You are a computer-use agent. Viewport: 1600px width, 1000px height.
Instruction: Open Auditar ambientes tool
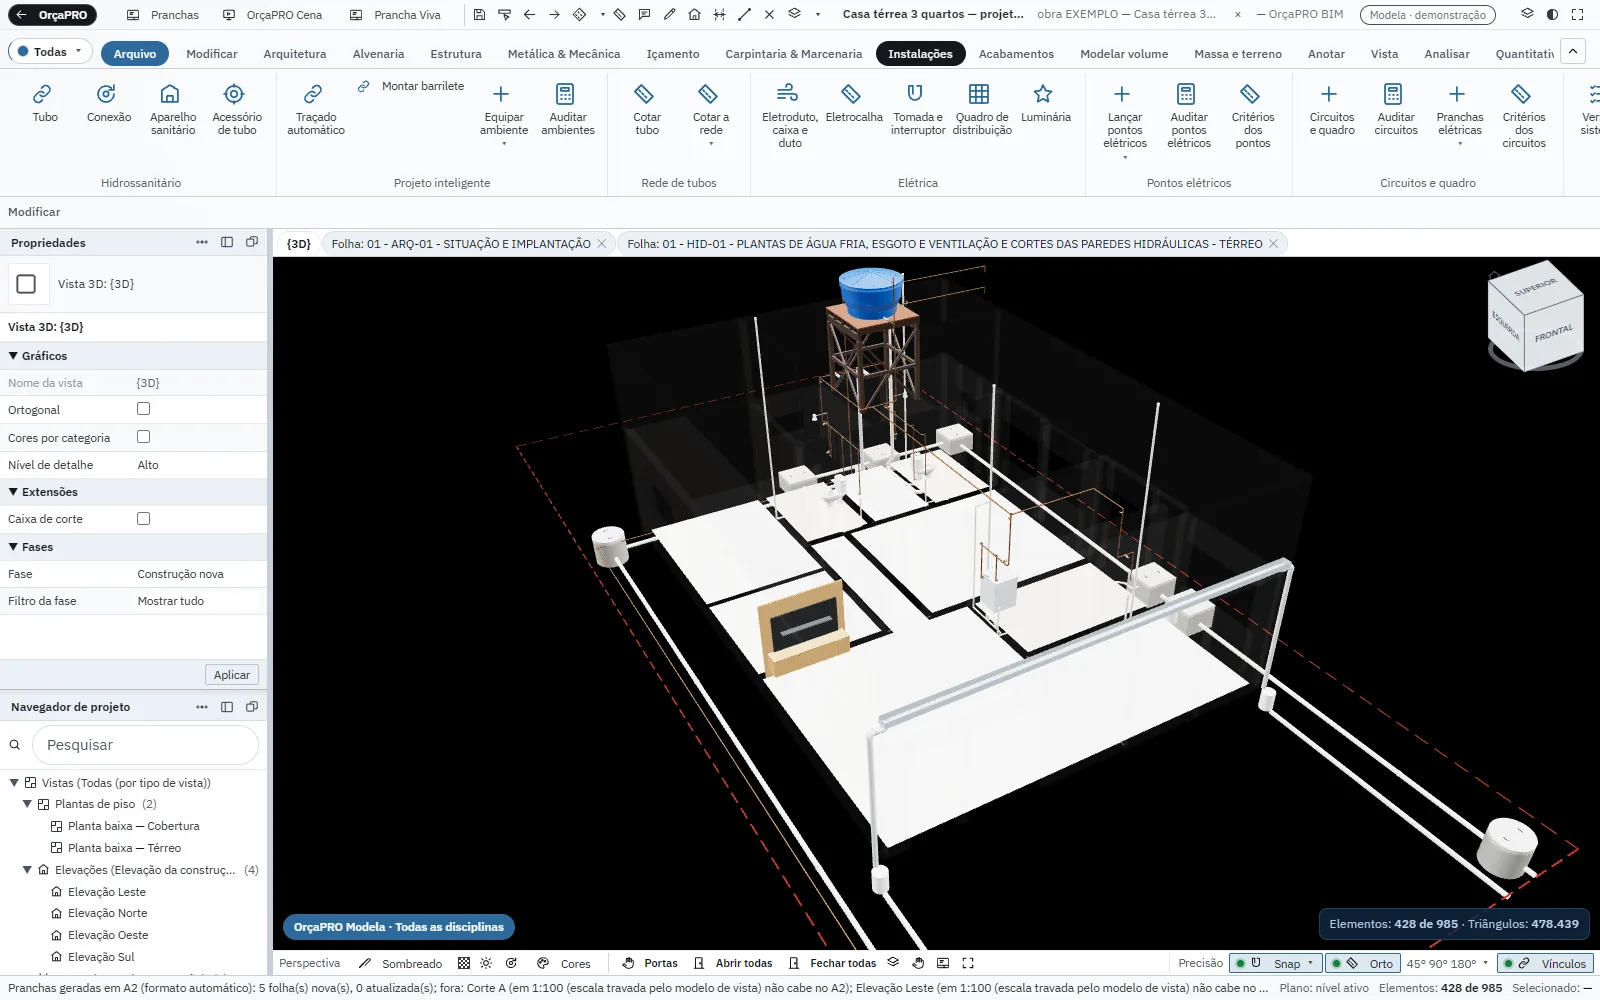pyautogui.click(x=567, y=110)
